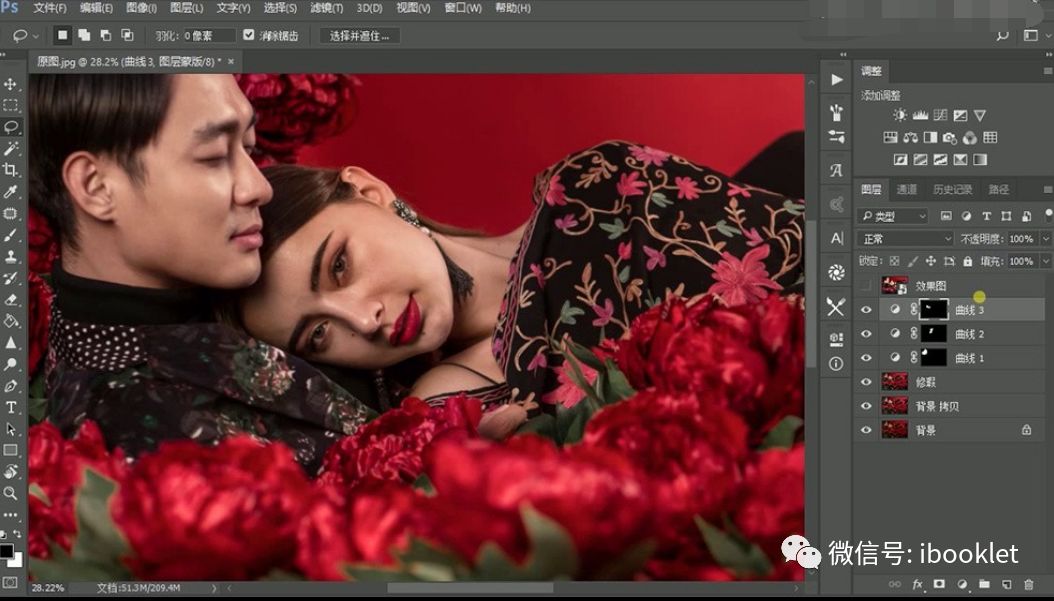Click the fx layer style button
Screen dimensions: 1054x601
(x=917, y=583)
